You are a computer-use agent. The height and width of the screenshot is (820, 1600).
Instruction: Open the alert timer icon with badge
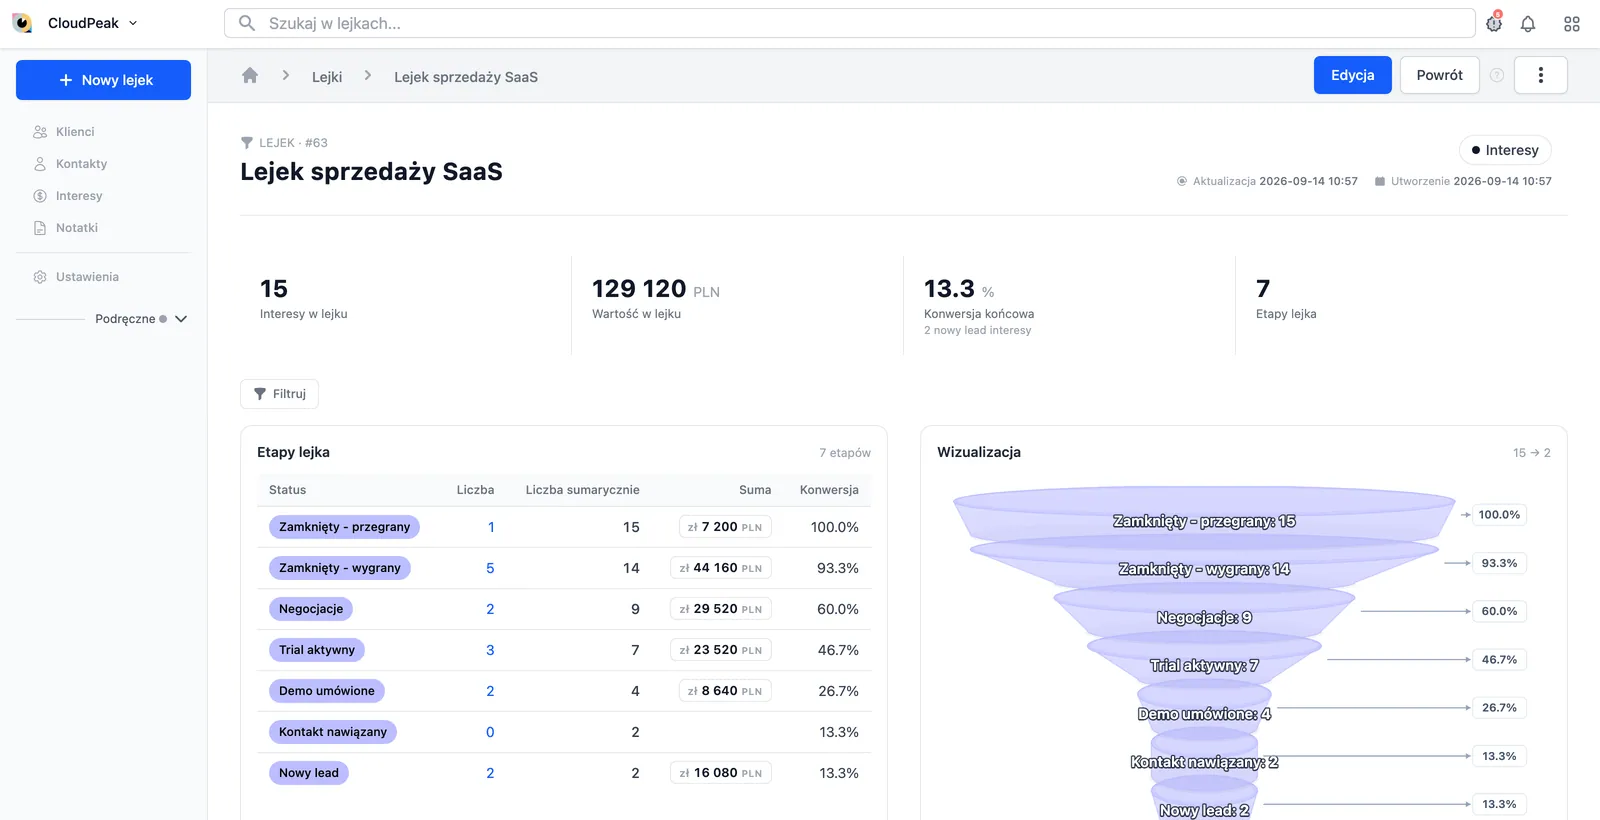(1494, 23)
